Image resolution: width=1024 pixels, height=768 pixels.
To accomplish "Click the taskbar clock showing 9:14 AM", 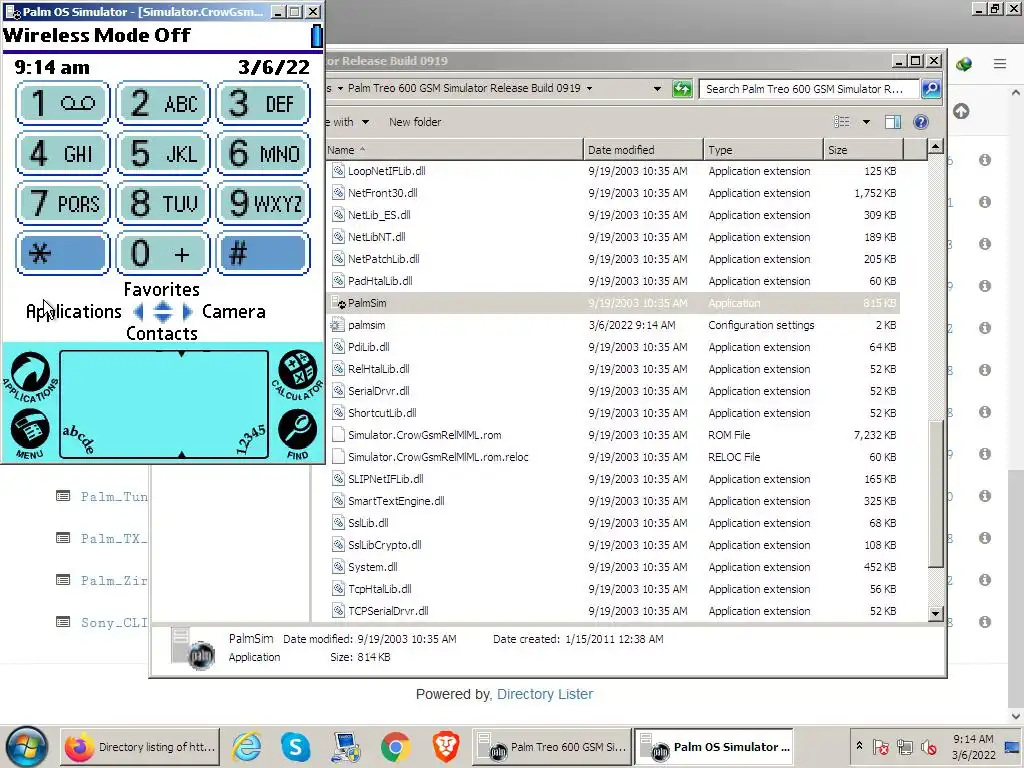I will [973, 746].
